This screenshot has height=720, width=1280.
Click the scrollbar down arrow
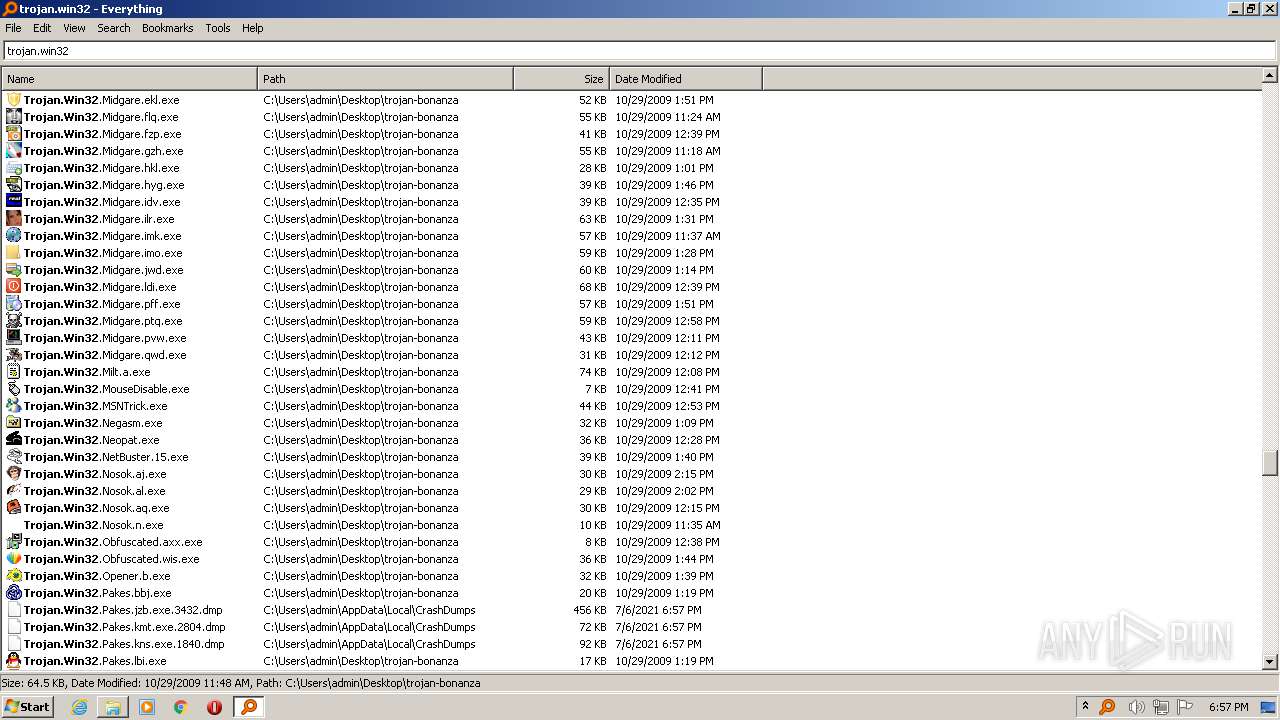(x=1270, y=662)
